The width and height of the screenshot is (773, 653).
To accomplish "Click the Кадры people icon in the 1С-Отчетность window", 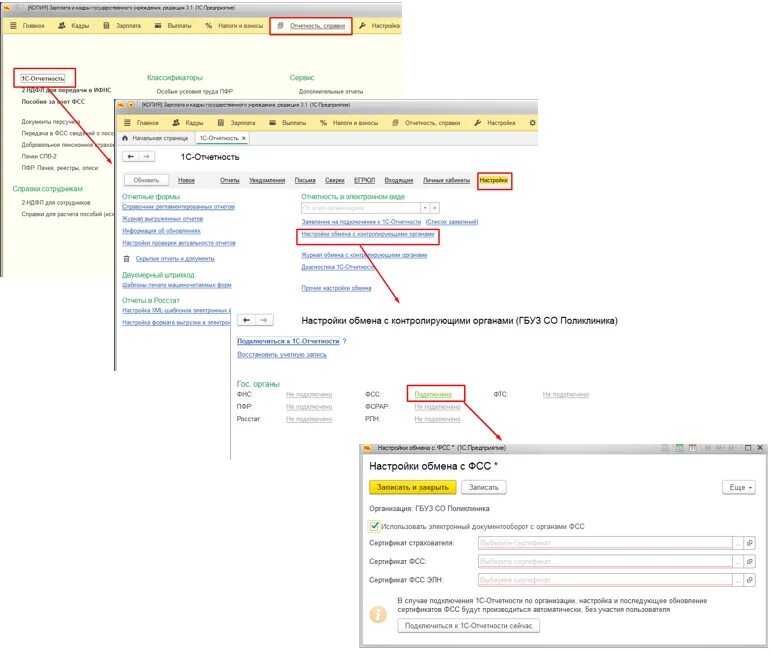I will tap(176, 123).
